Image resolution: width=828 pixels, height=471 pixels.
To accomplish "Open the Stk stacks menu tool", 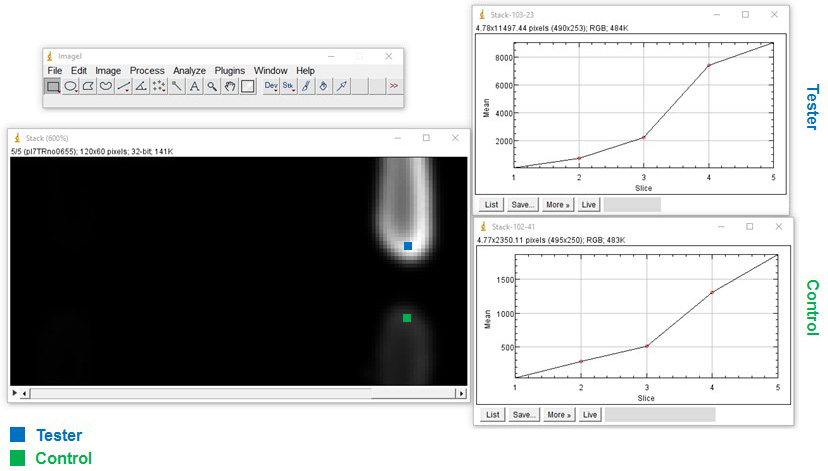I will 288,86.
